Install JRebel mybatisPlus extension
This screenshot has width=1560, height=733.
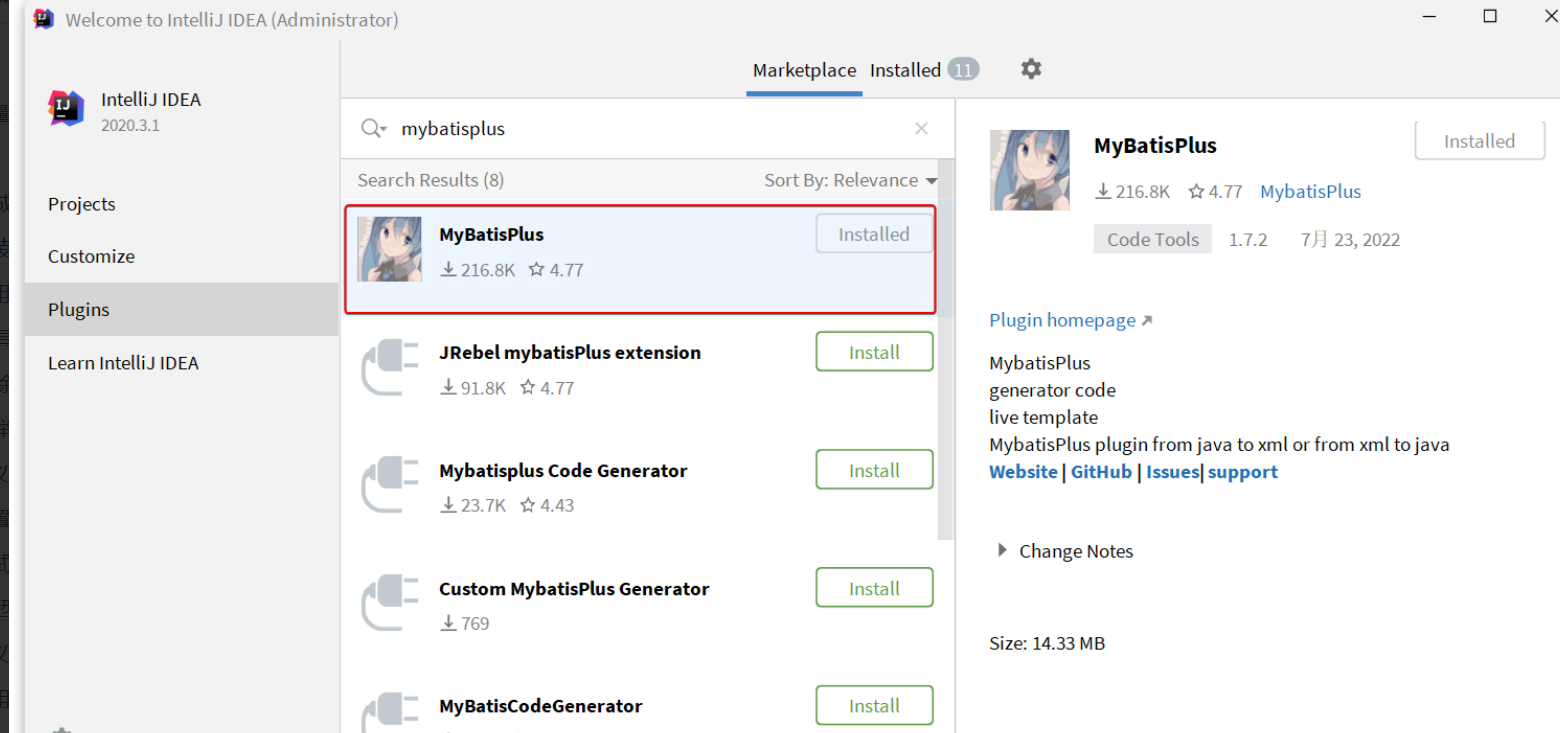click(874, 352)
